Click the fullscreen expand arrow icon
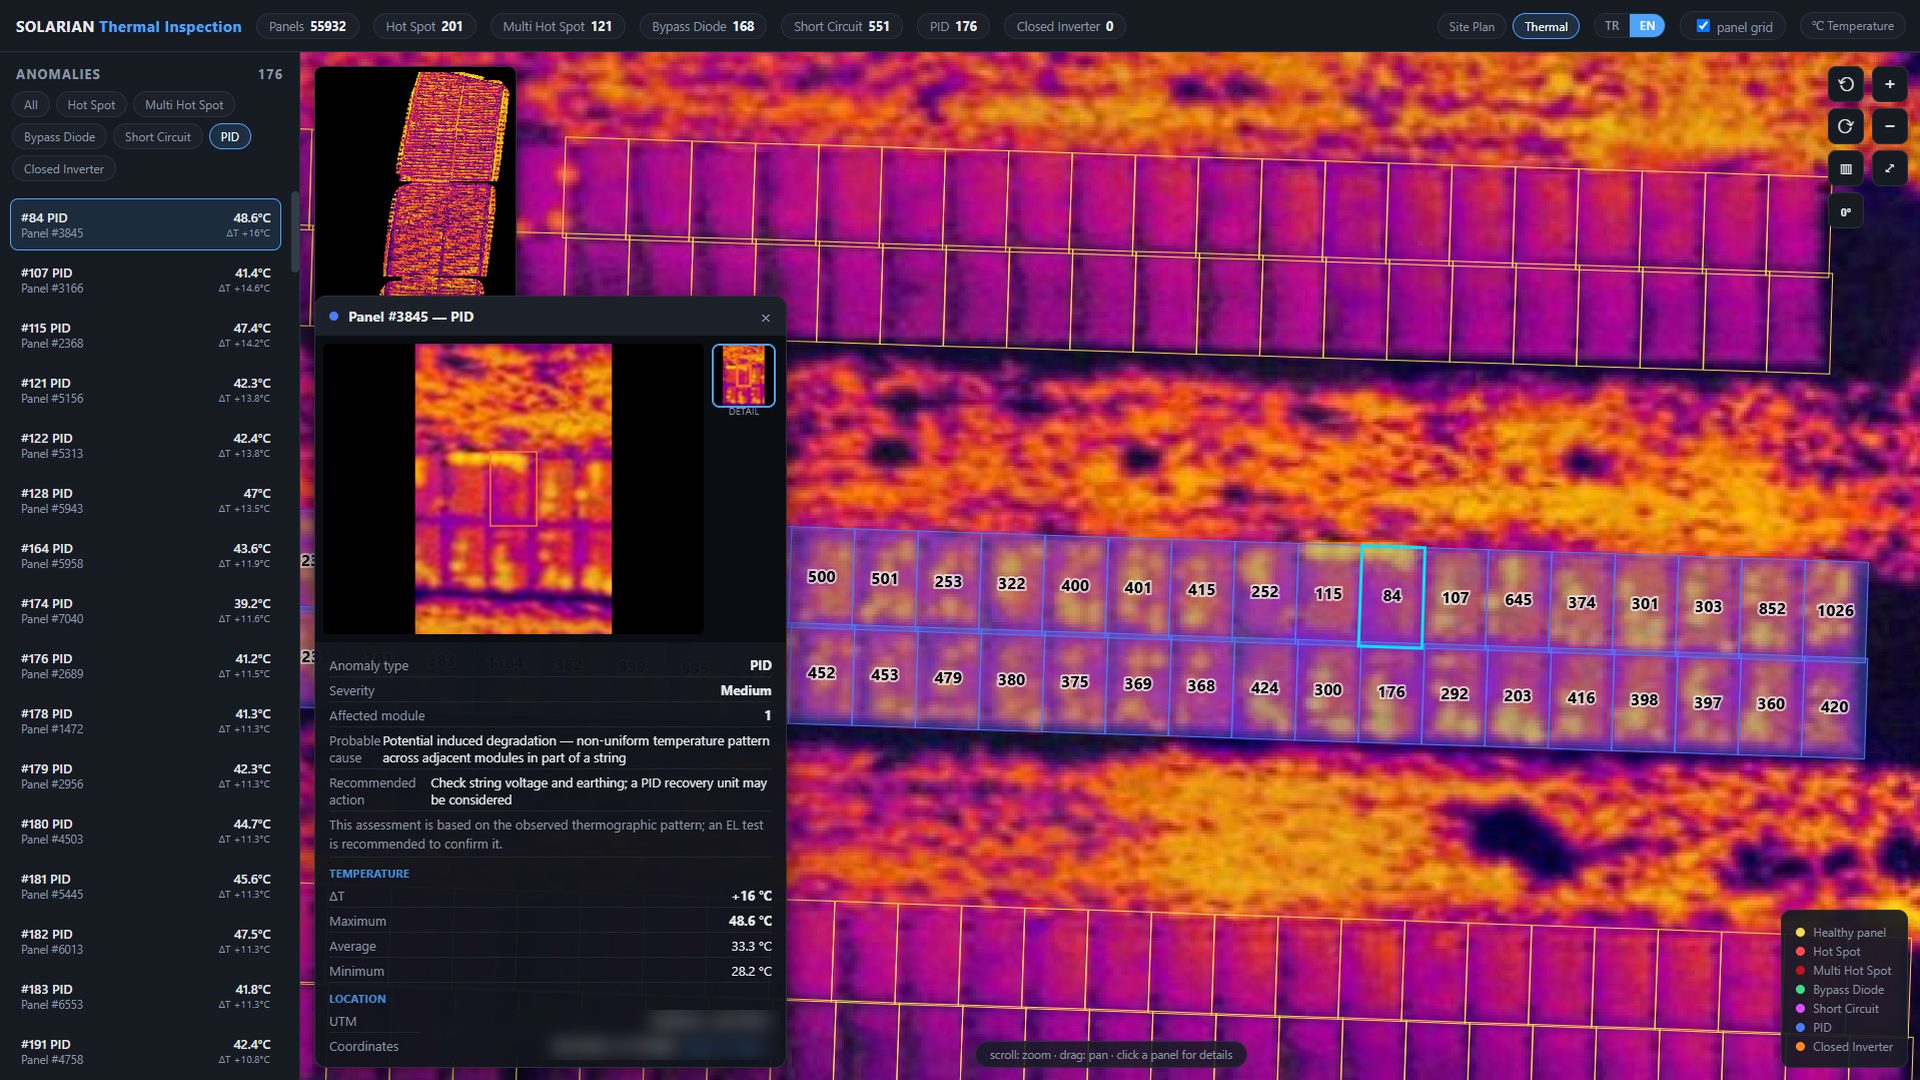The image size is (1920, 1080). [x=1889, y=169]
